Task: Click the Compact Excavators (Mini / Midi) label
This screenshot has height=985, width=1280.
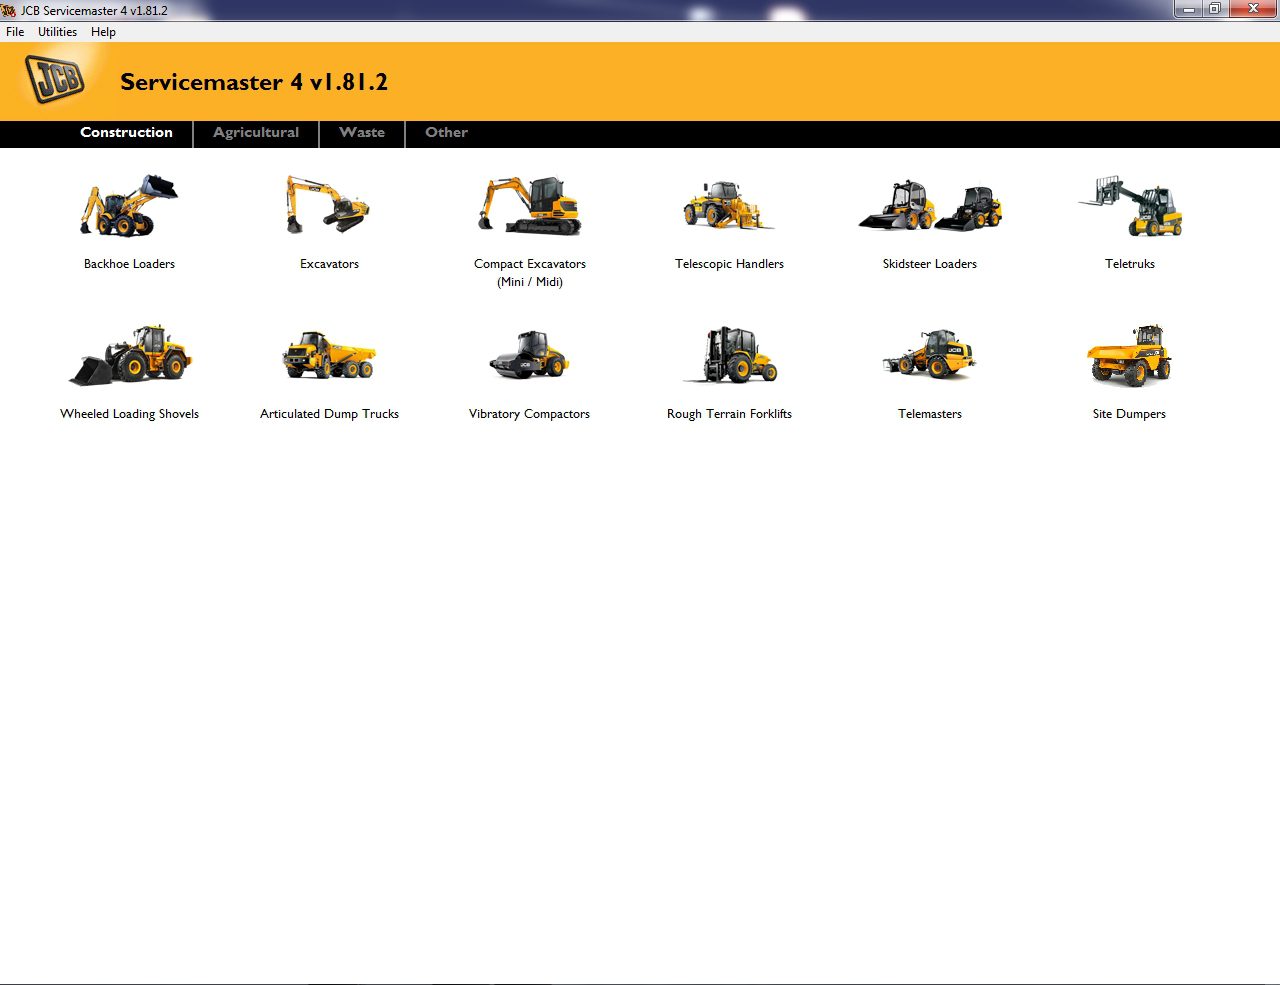Action: point(530,273)
